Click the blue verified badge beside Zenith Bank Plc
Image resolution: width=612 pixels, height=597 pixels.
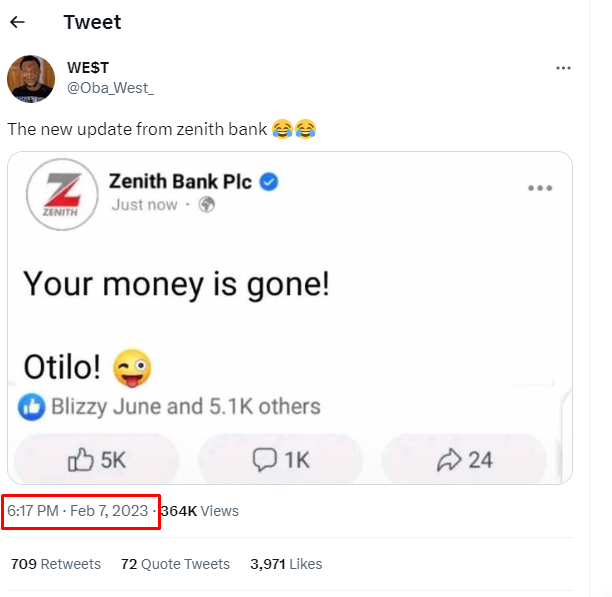[x=269, y=182]
